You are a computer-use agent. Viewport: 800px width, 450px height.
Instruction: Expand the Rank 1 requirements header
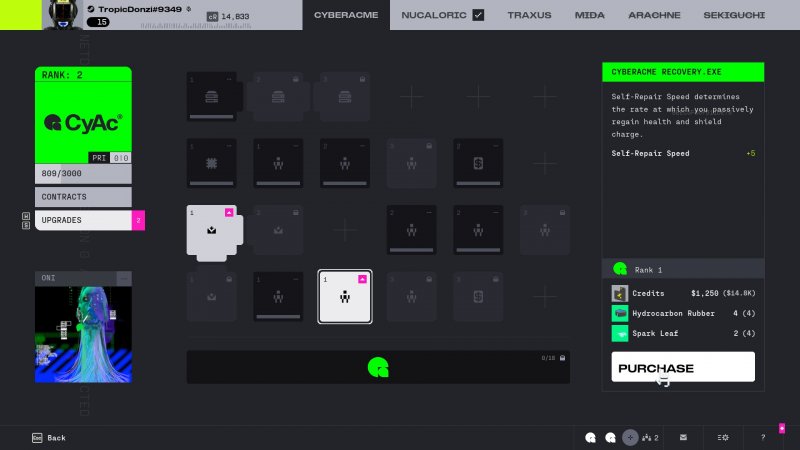(683, 269)
